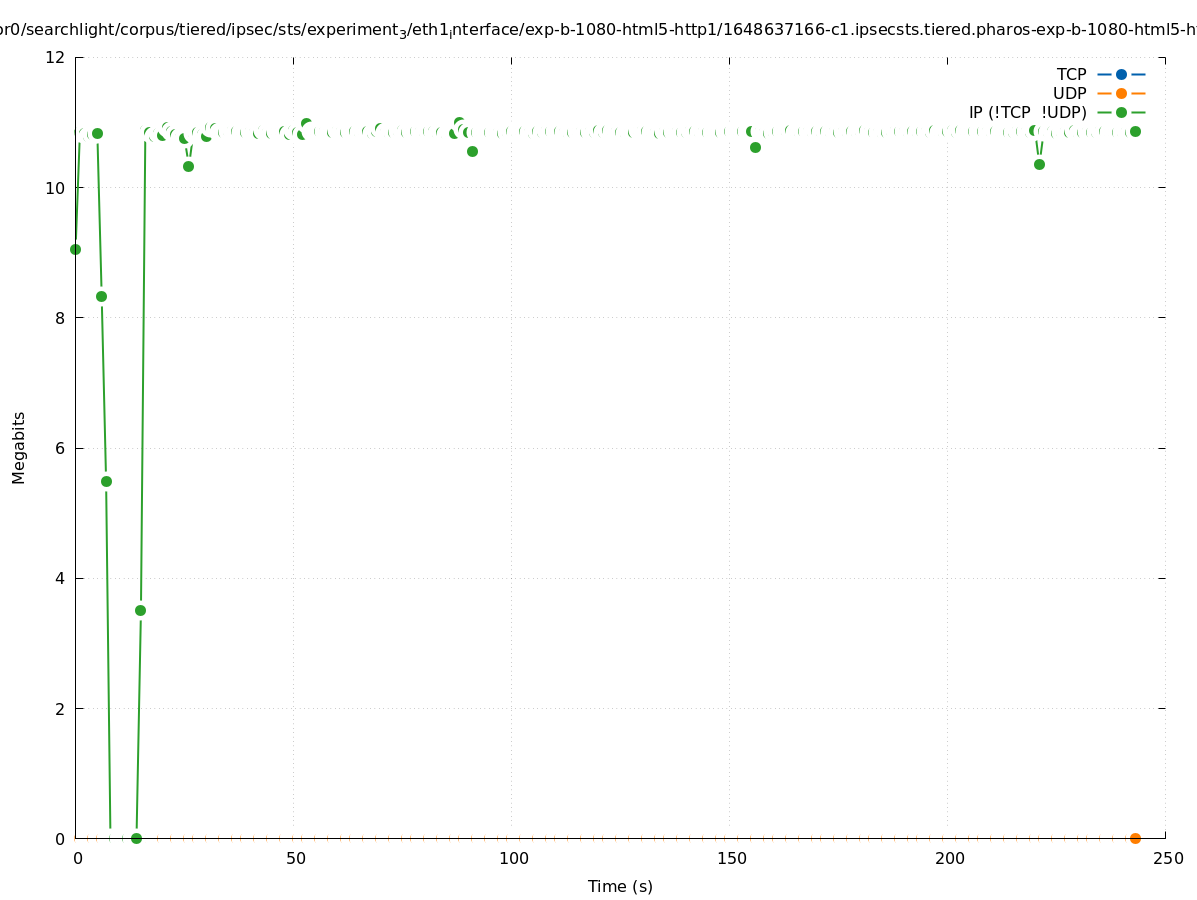Click the green dip point near 90 seconds
This screenshot has height=900, width=1197.
[x=472, y=151]
